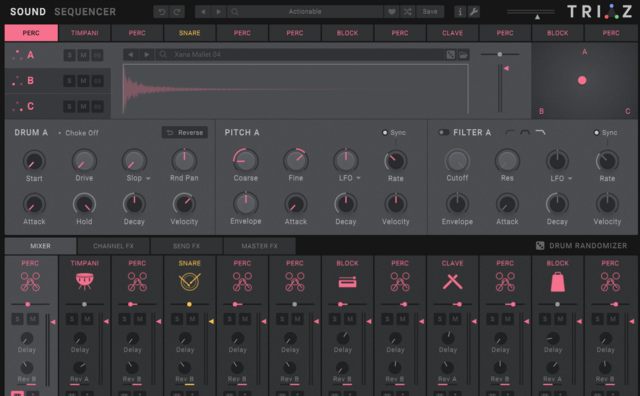
Task: Select high-pass filter shape icon
Action: pyautogui.click(x=510, y=132)
